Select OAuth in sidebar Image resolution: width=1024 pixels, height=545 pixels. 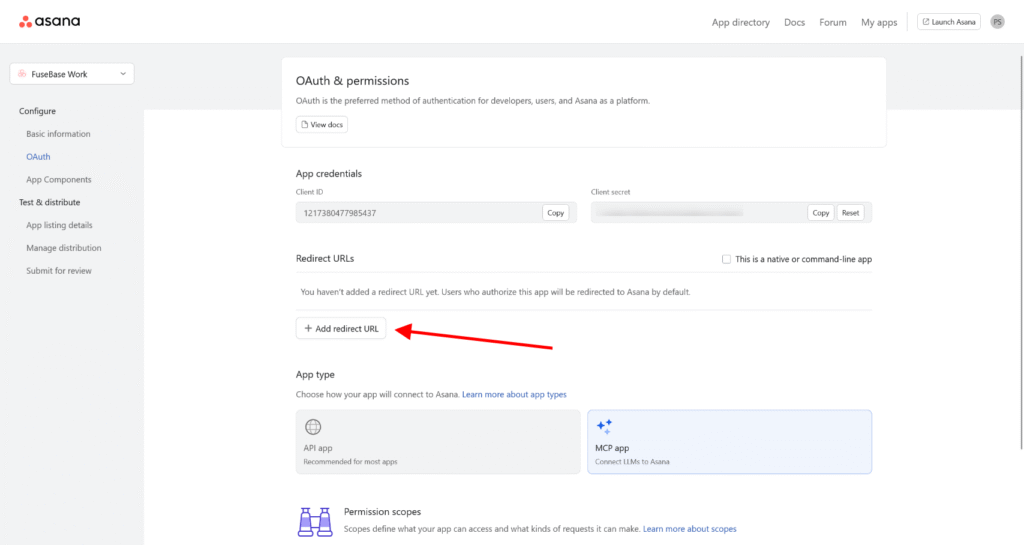pos(38,157)
